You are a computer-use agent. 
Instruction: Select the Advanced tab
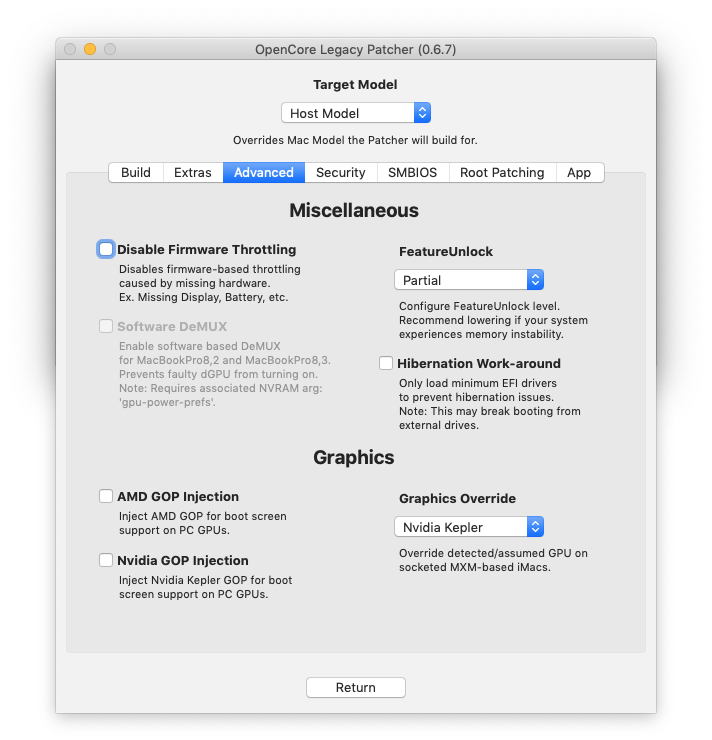coord(264,172)
